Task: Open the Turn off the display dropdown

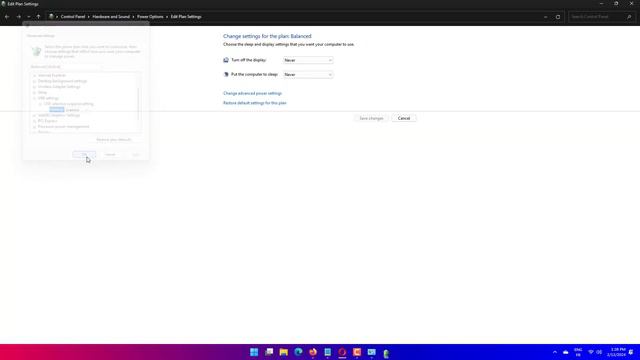Action: (308, 60)
